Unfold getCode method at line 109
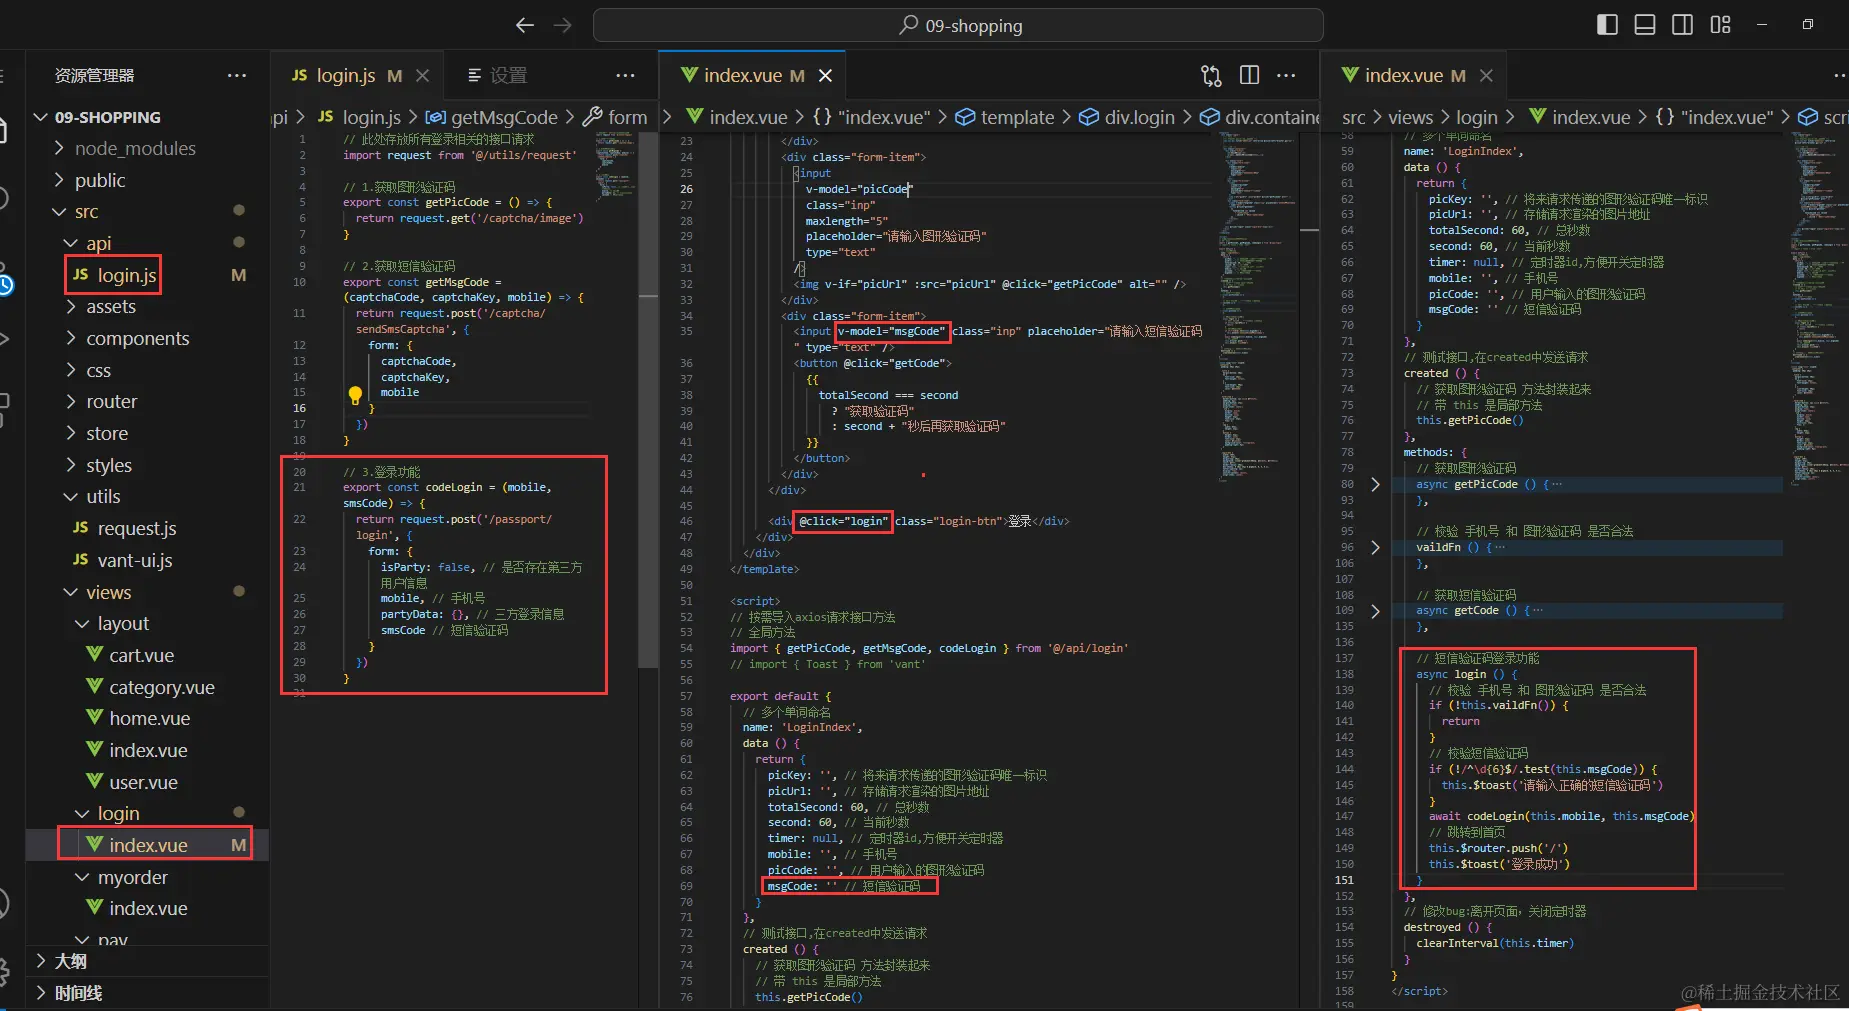1849x1011 pixels. click(x=1375, y=611)
